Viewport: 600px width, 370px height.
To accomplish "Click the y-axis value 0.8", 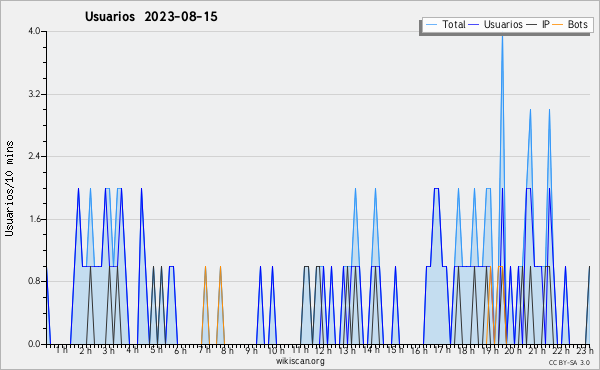I will (34, 281).
